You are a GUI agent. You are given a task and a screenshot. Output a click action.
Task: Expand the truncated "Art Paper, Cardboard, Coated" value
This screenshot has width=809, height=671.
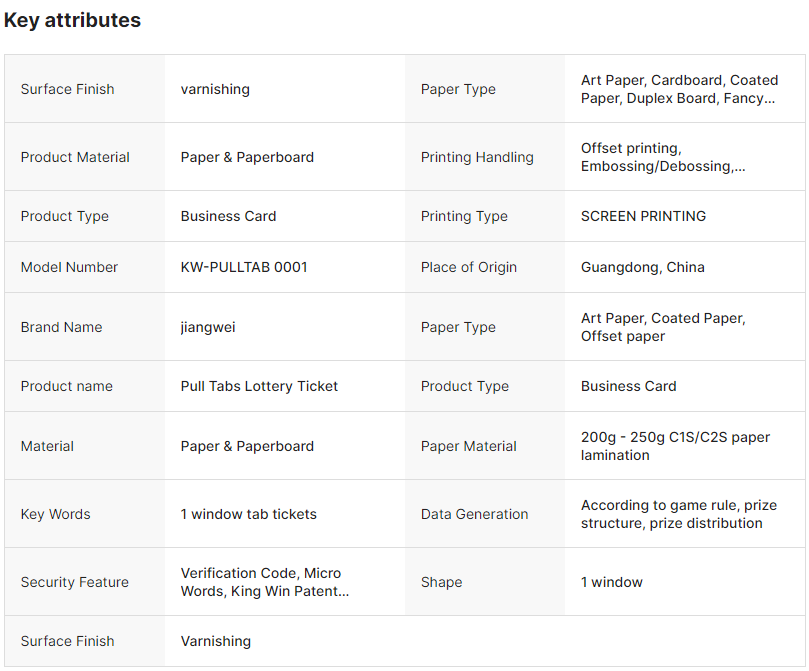click(x=678, y=89)
